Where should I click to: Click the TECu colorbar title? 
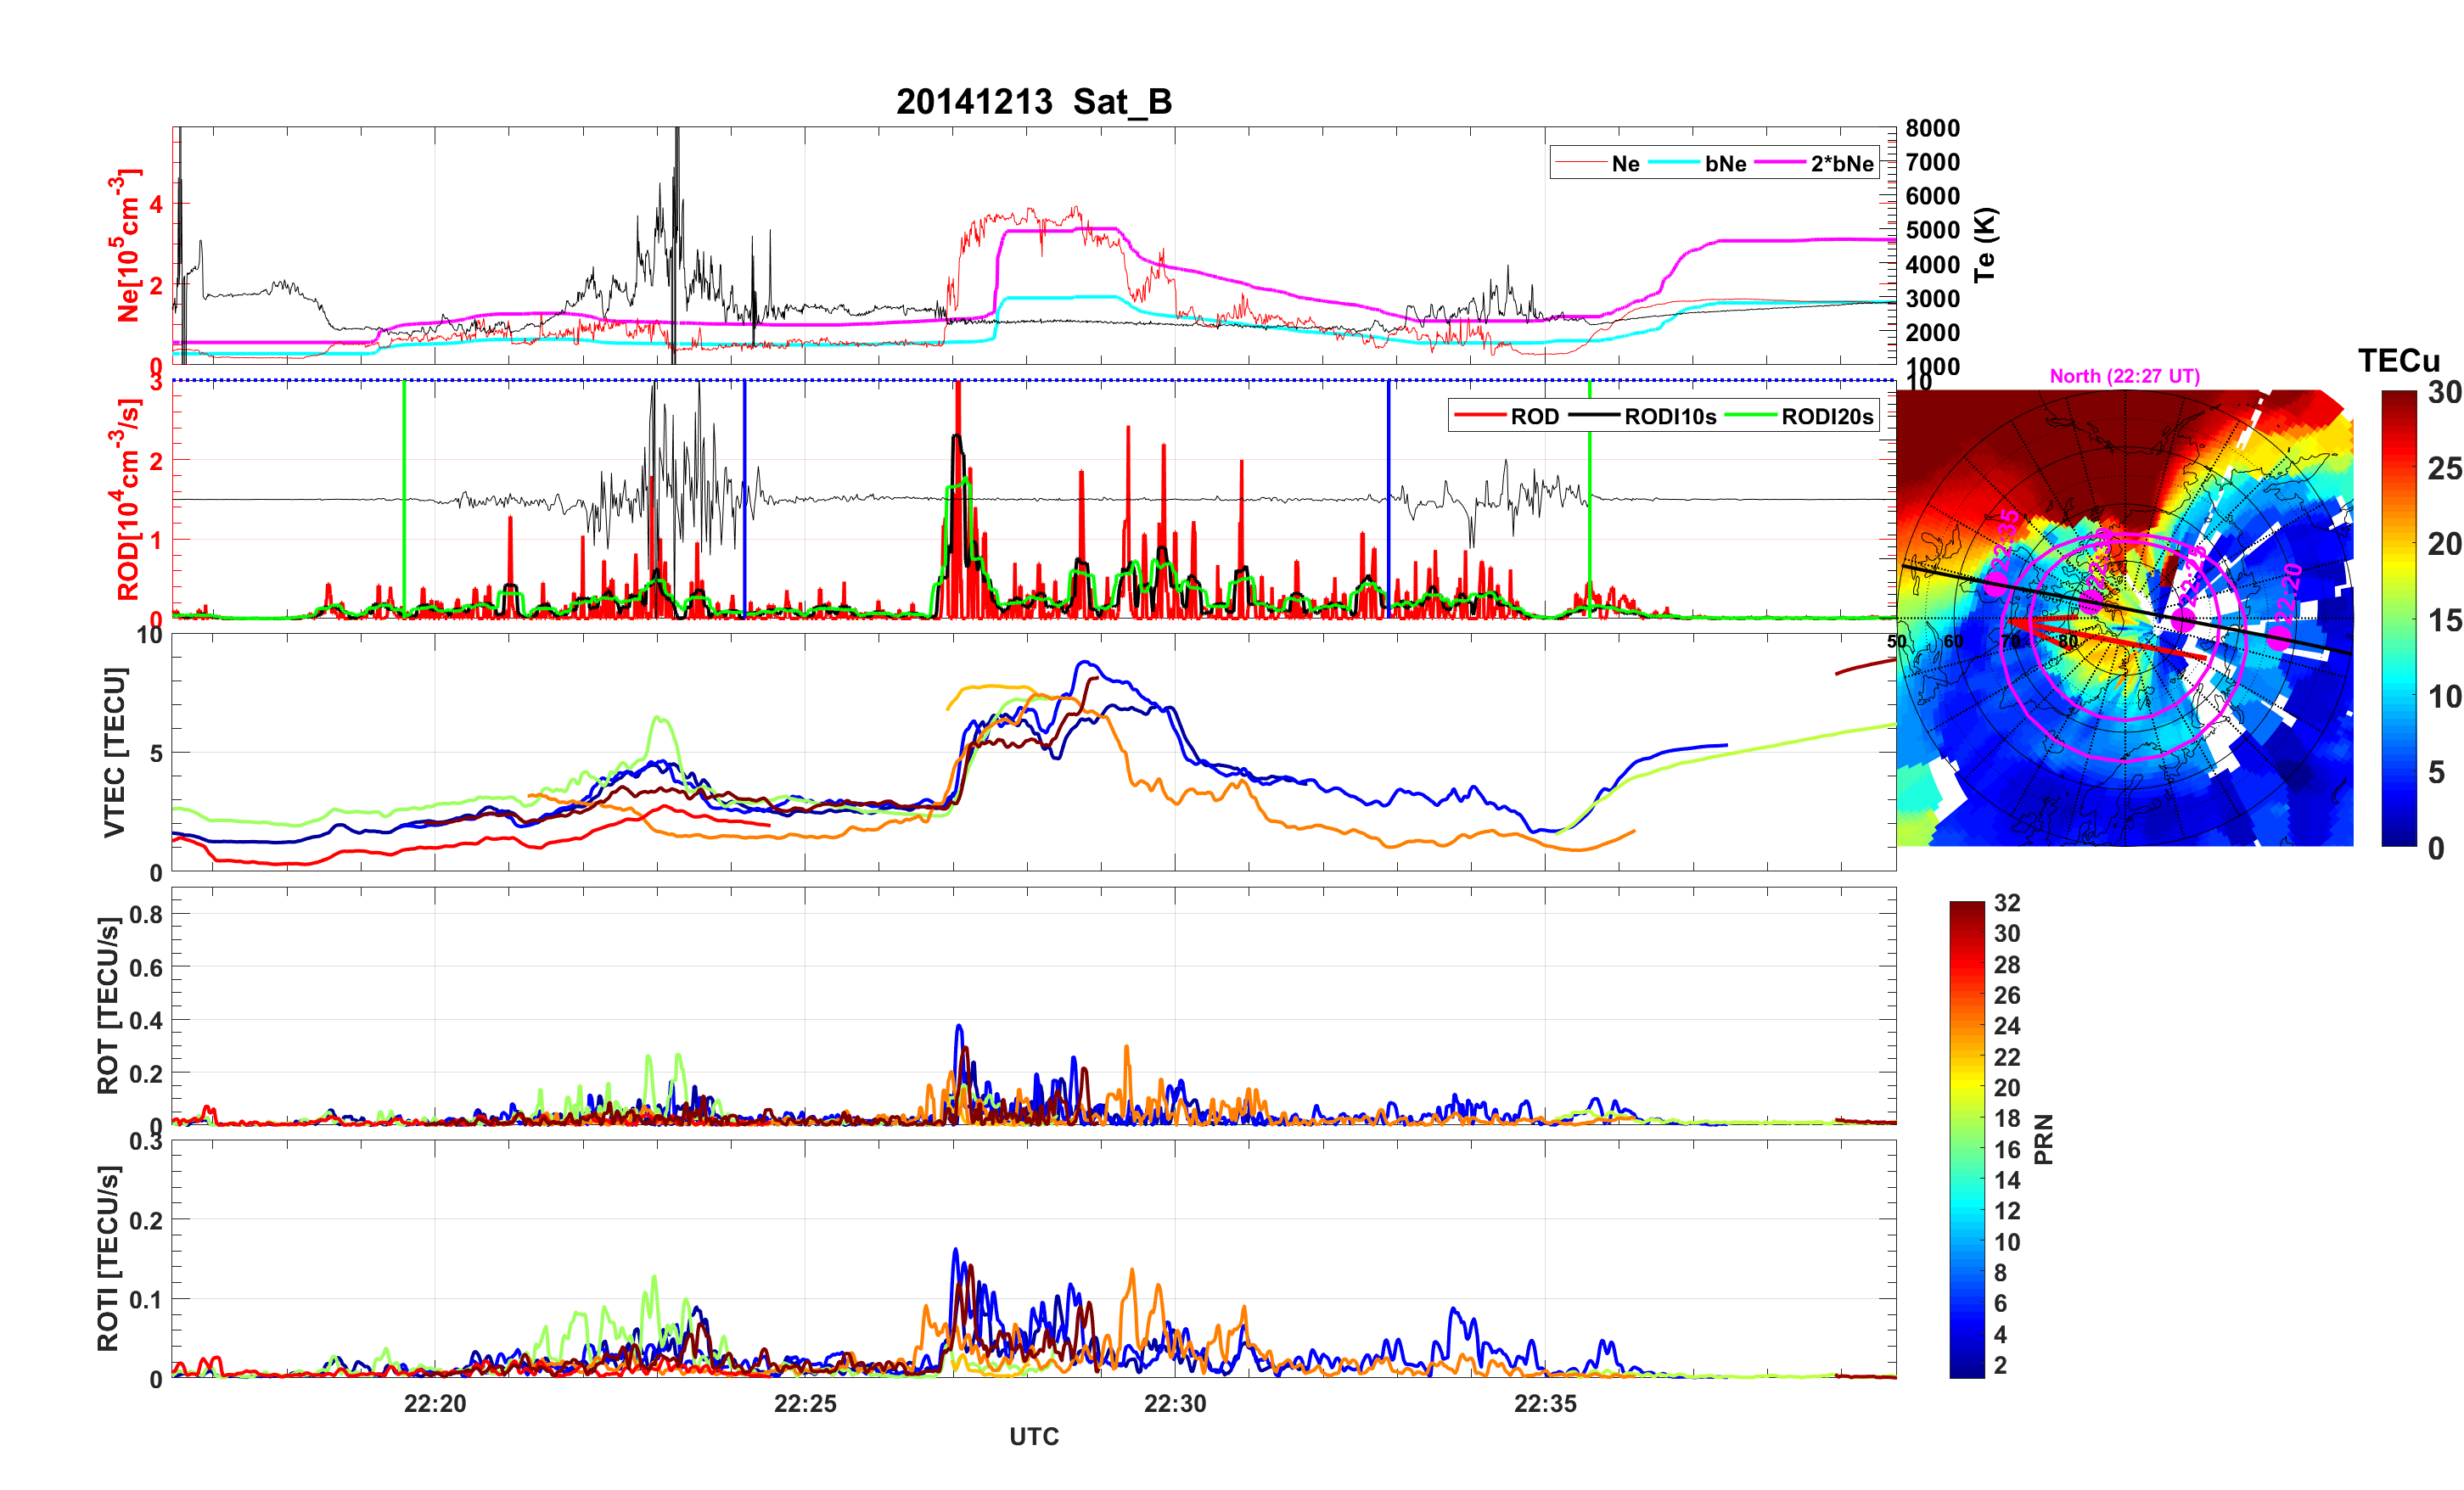[x=2398, y=360]
